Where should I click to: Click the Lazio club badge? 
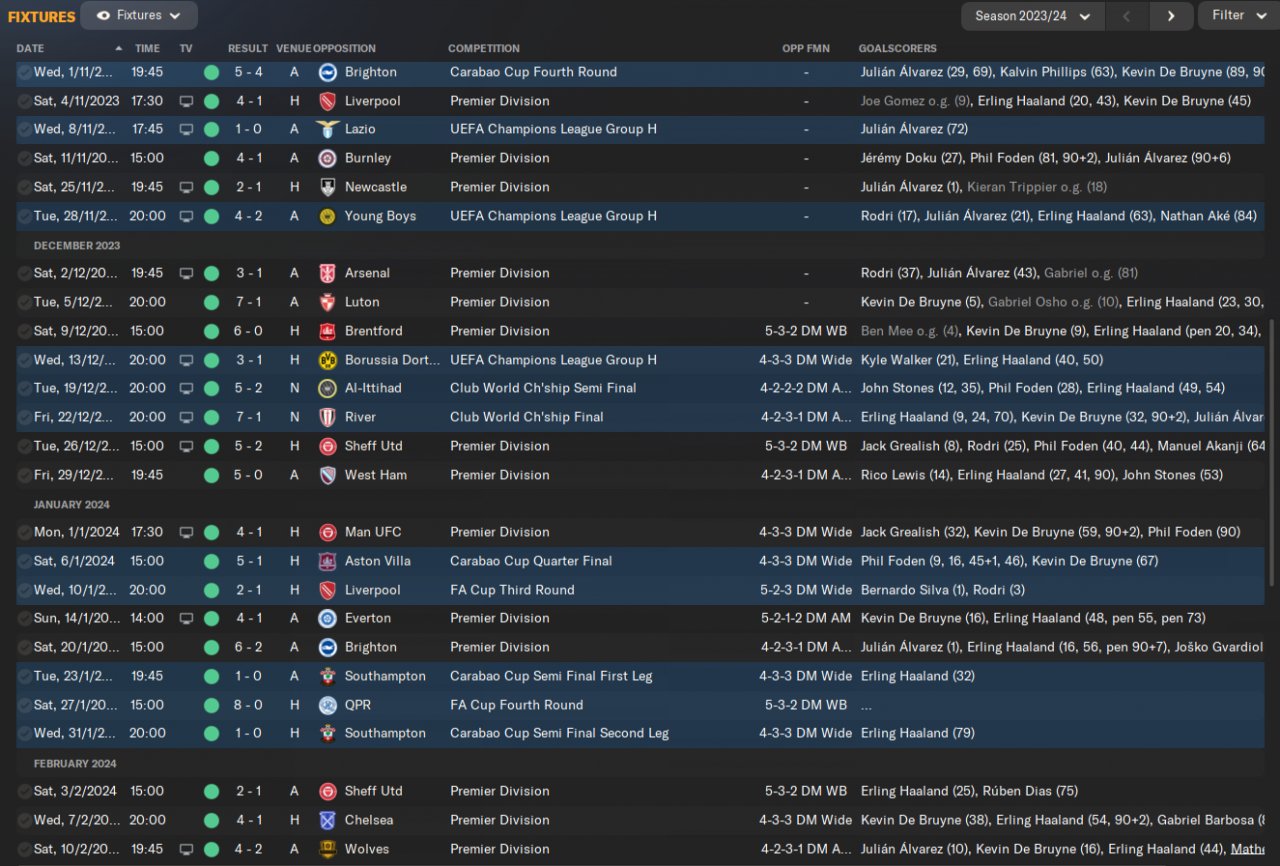point(327,129)
